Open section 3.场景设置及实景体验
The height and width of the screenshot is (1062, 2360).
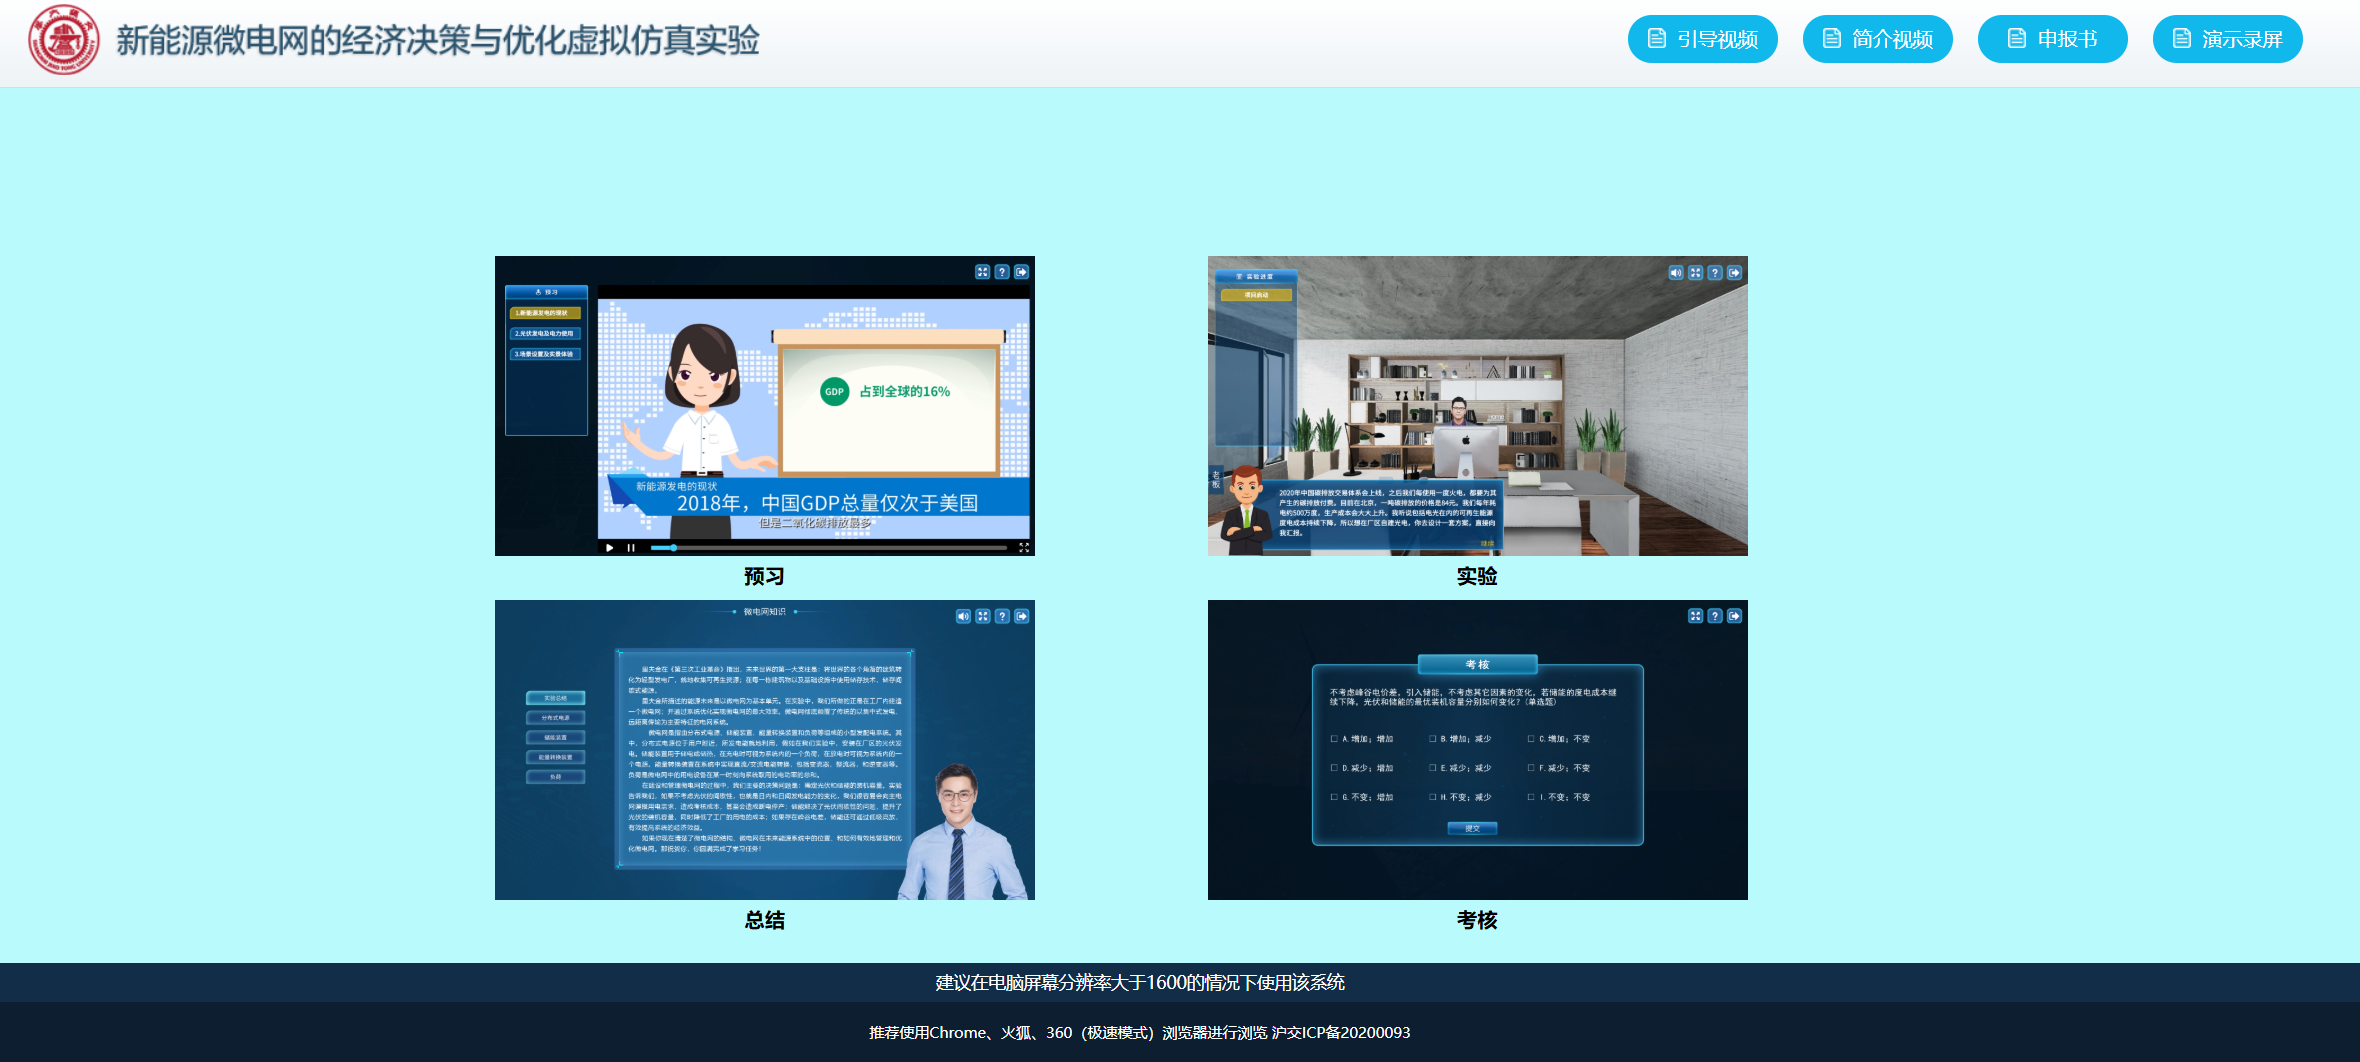(545, 354)
